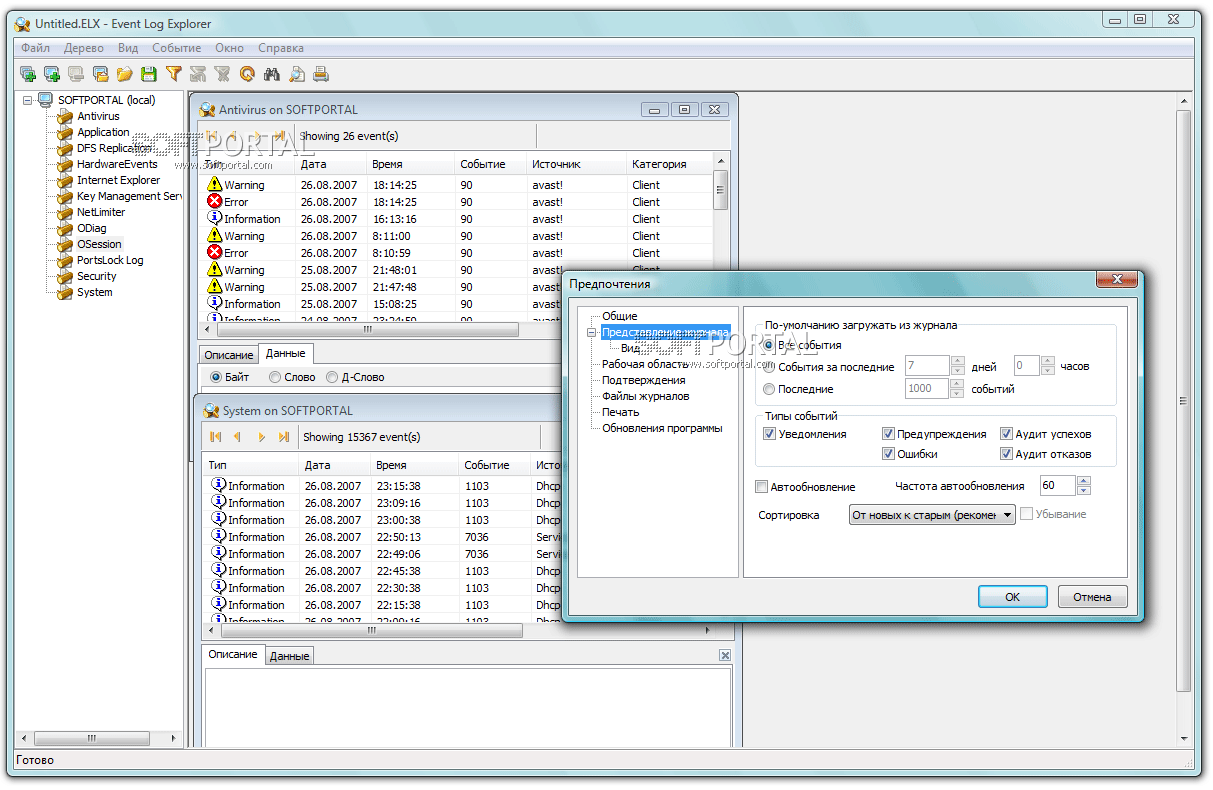Click the printer toolbar icon
This screenshot has width=1213, height=790.
(321, 73)
